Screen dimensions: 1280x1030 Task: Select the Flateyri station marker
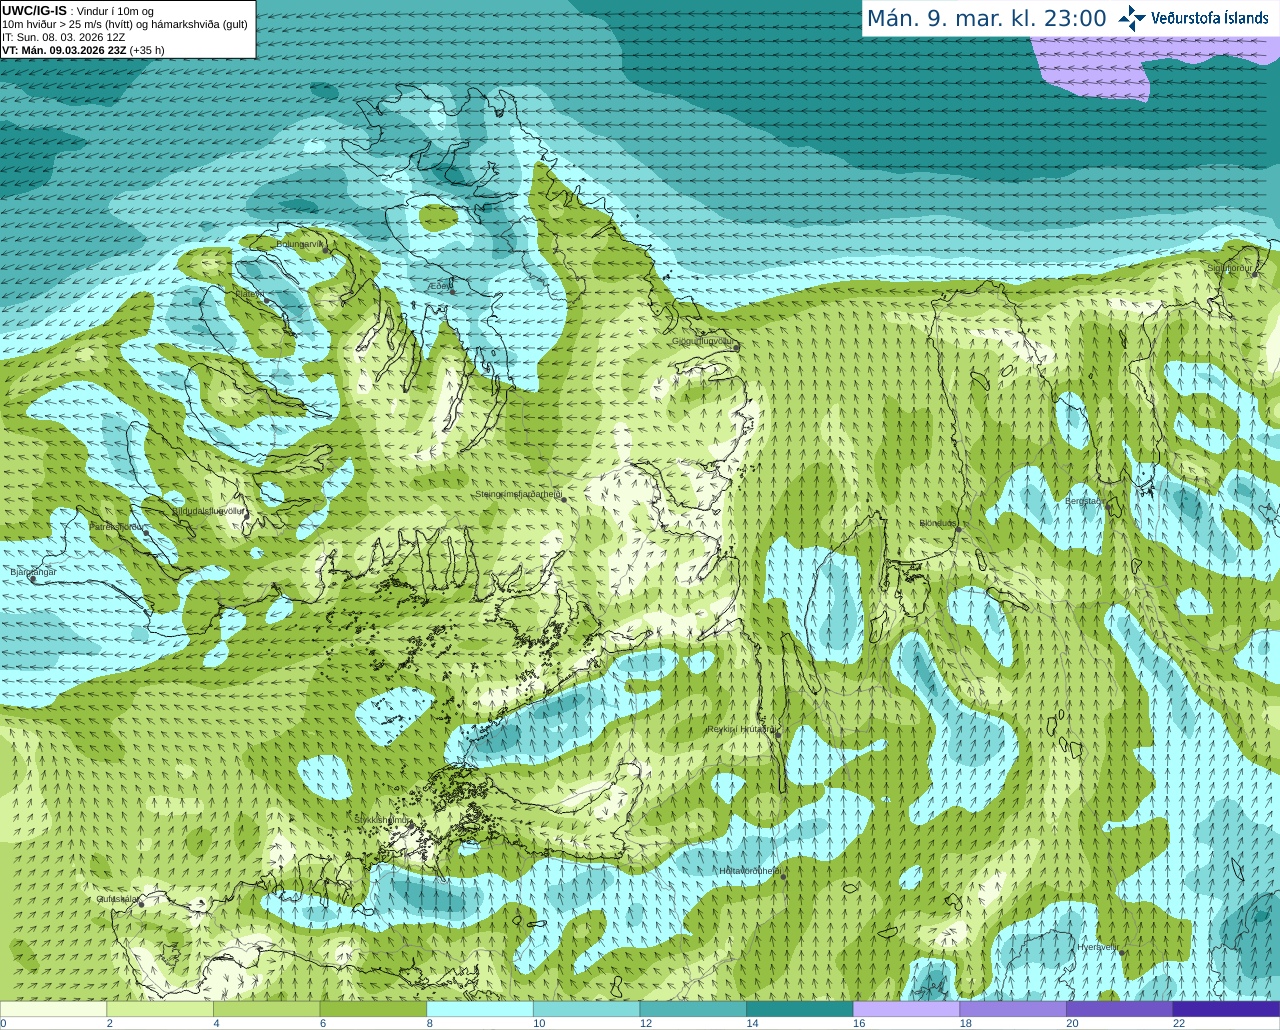(x=267, y=302)
